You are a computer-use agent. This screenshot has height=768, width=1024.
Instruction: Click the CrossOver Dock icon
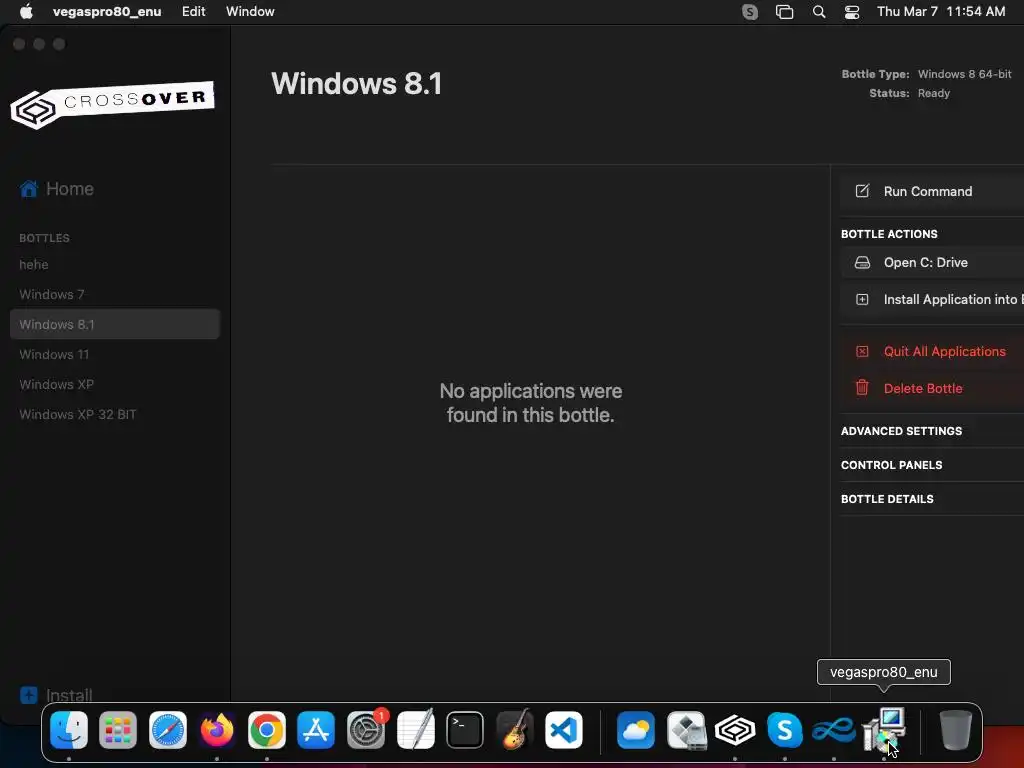pyautogui.click(x=735, y=729)
